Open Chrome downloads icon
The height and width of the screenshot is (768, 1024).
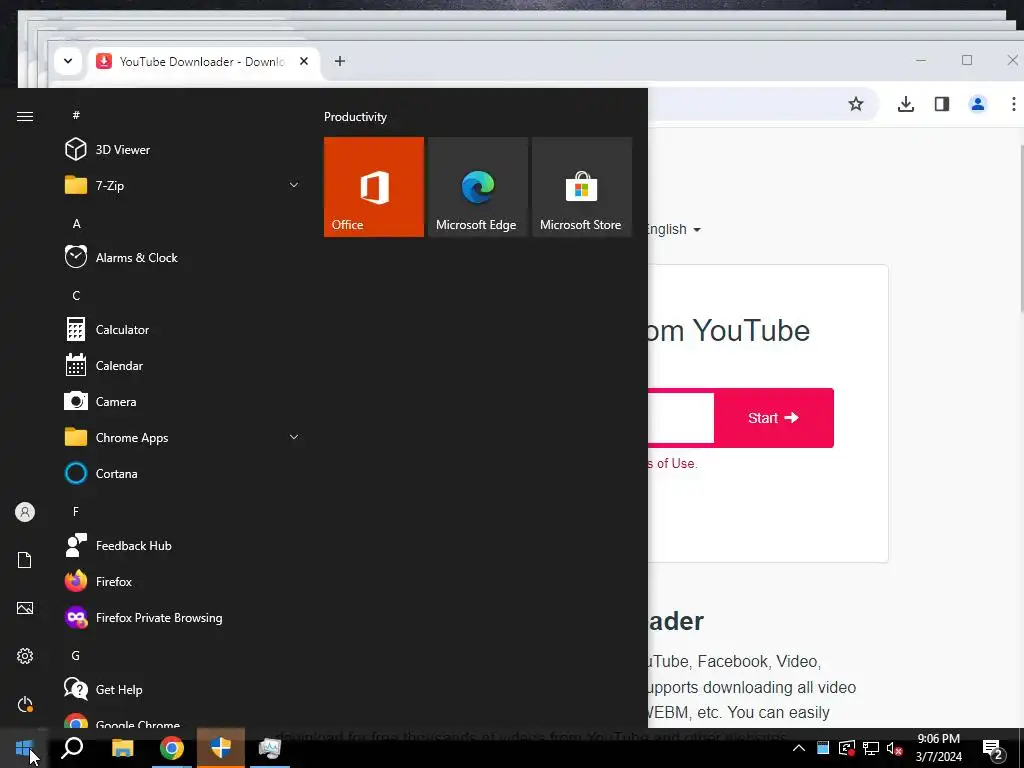(906, 104)
